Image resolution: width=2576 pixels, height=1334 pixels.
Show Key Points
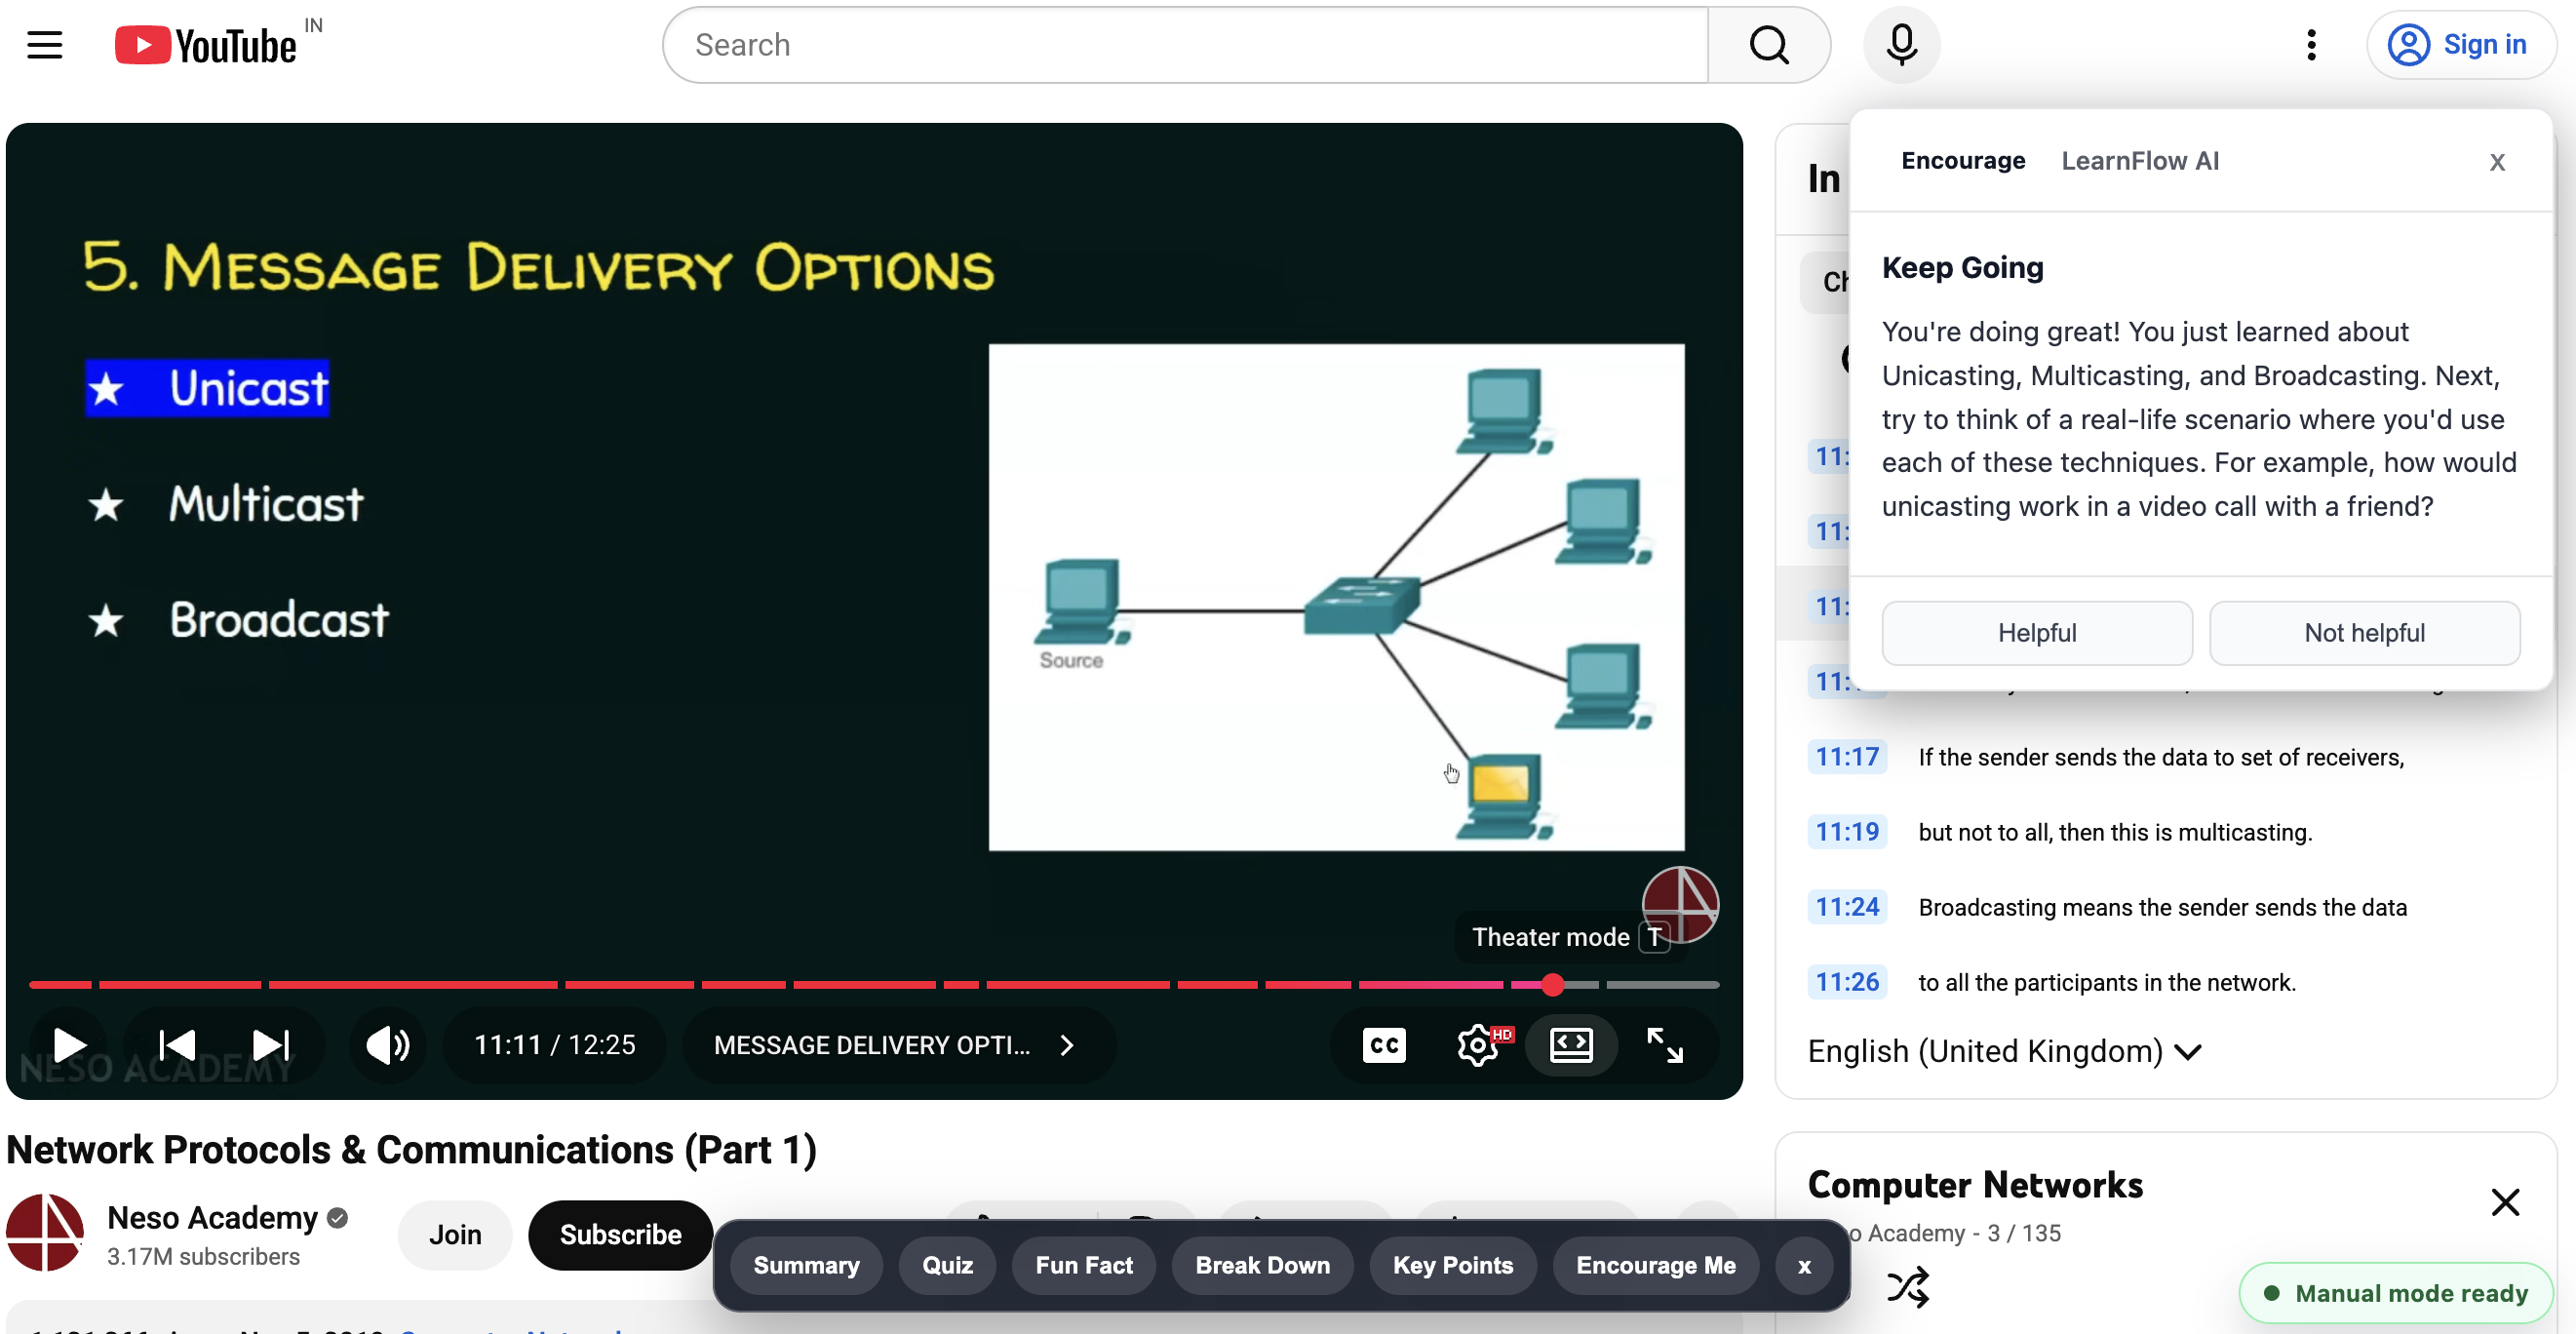[x=1453, y=1265]
